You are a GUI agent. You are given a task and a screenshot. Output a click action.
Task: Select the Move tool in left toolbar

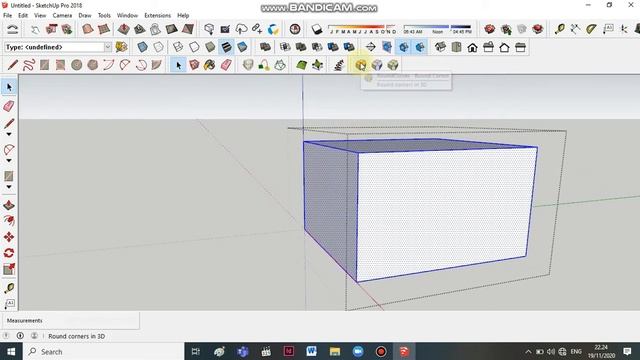click(x=9, y=237)
